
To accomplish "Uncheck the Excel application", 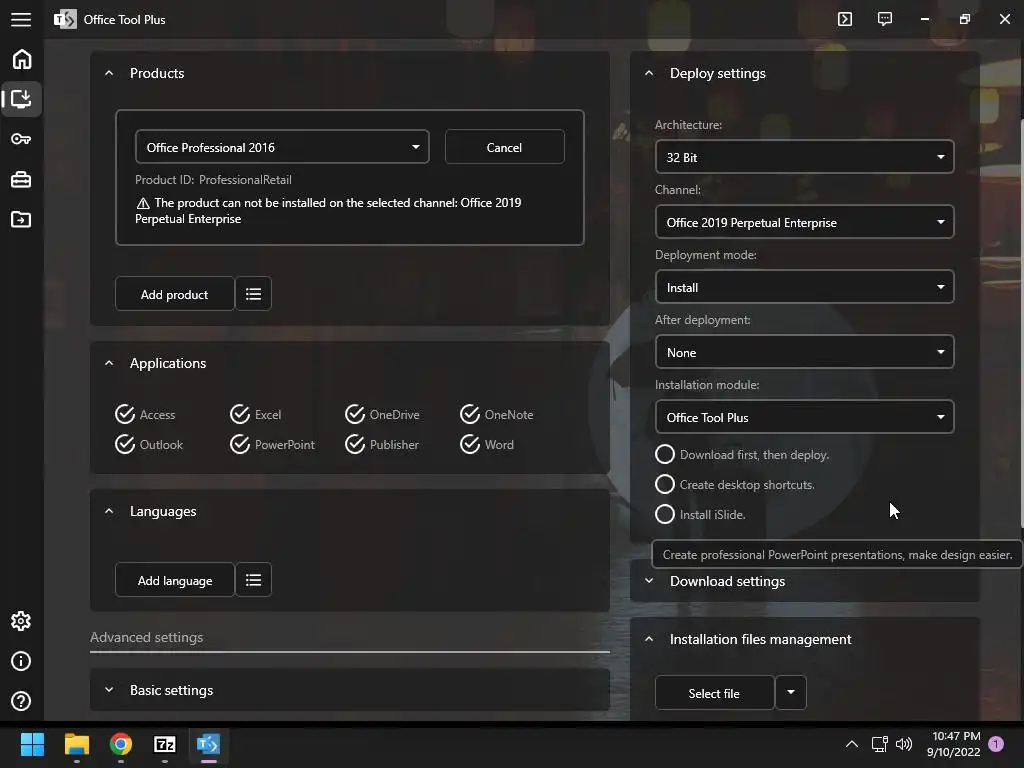I will pyautogui.click(x=255, y=414).
